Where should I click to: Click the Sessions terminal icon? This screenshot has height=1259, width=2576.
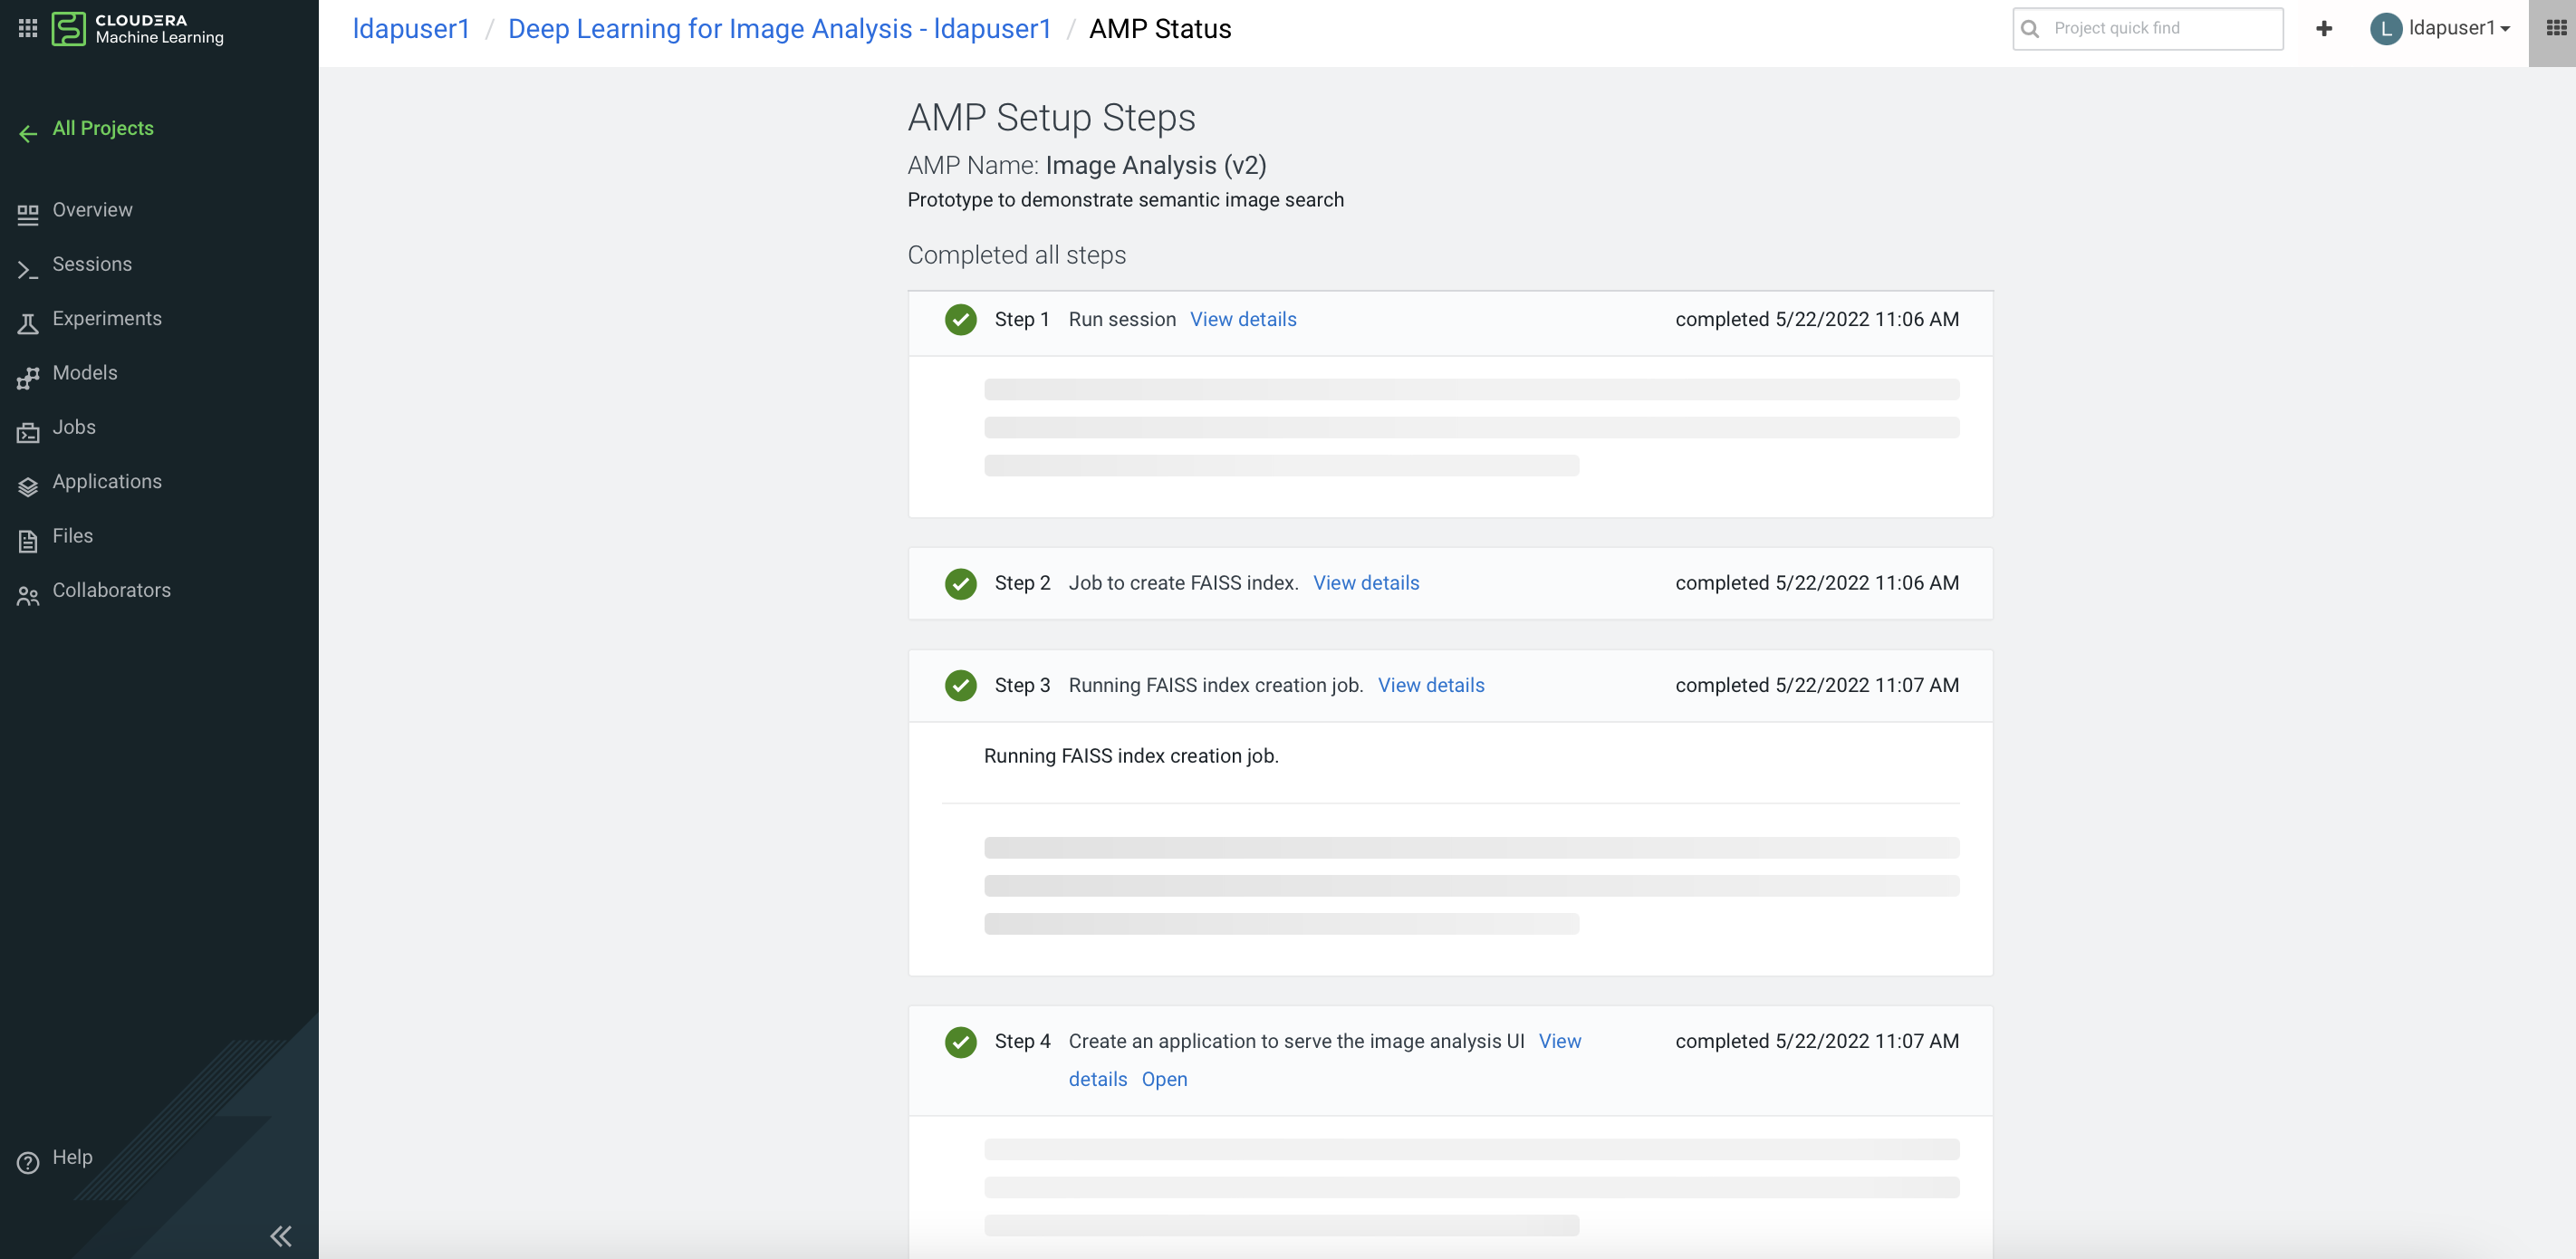27,268
